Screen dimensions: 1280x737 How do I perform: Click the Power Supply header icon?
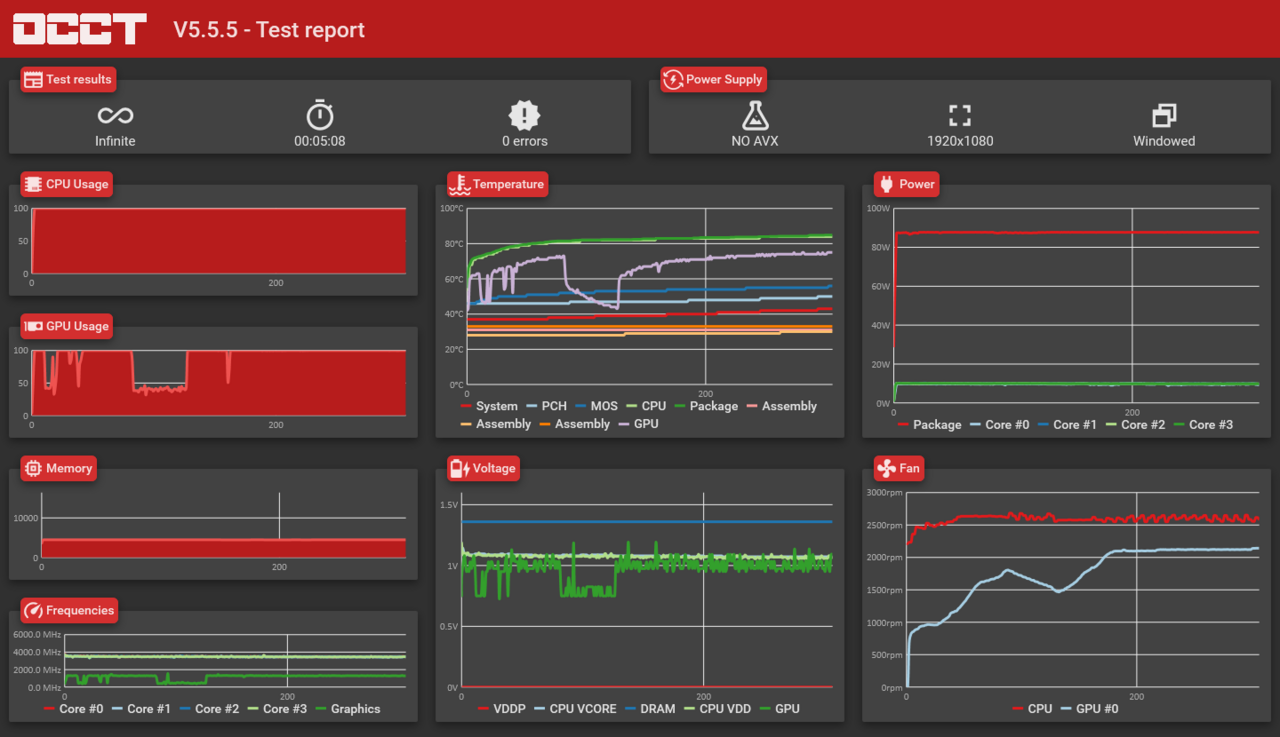[673, 80]
